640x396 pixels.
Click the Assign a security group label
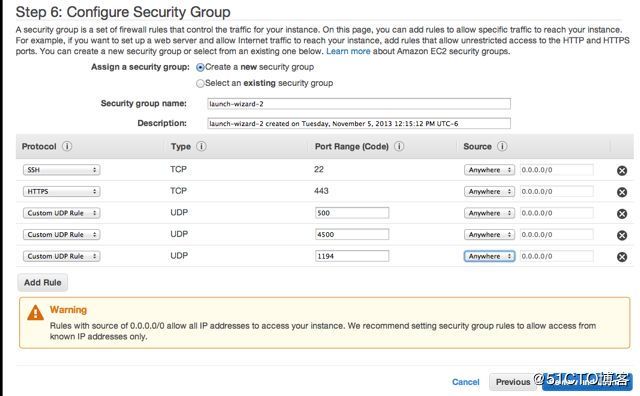point(140,67)
